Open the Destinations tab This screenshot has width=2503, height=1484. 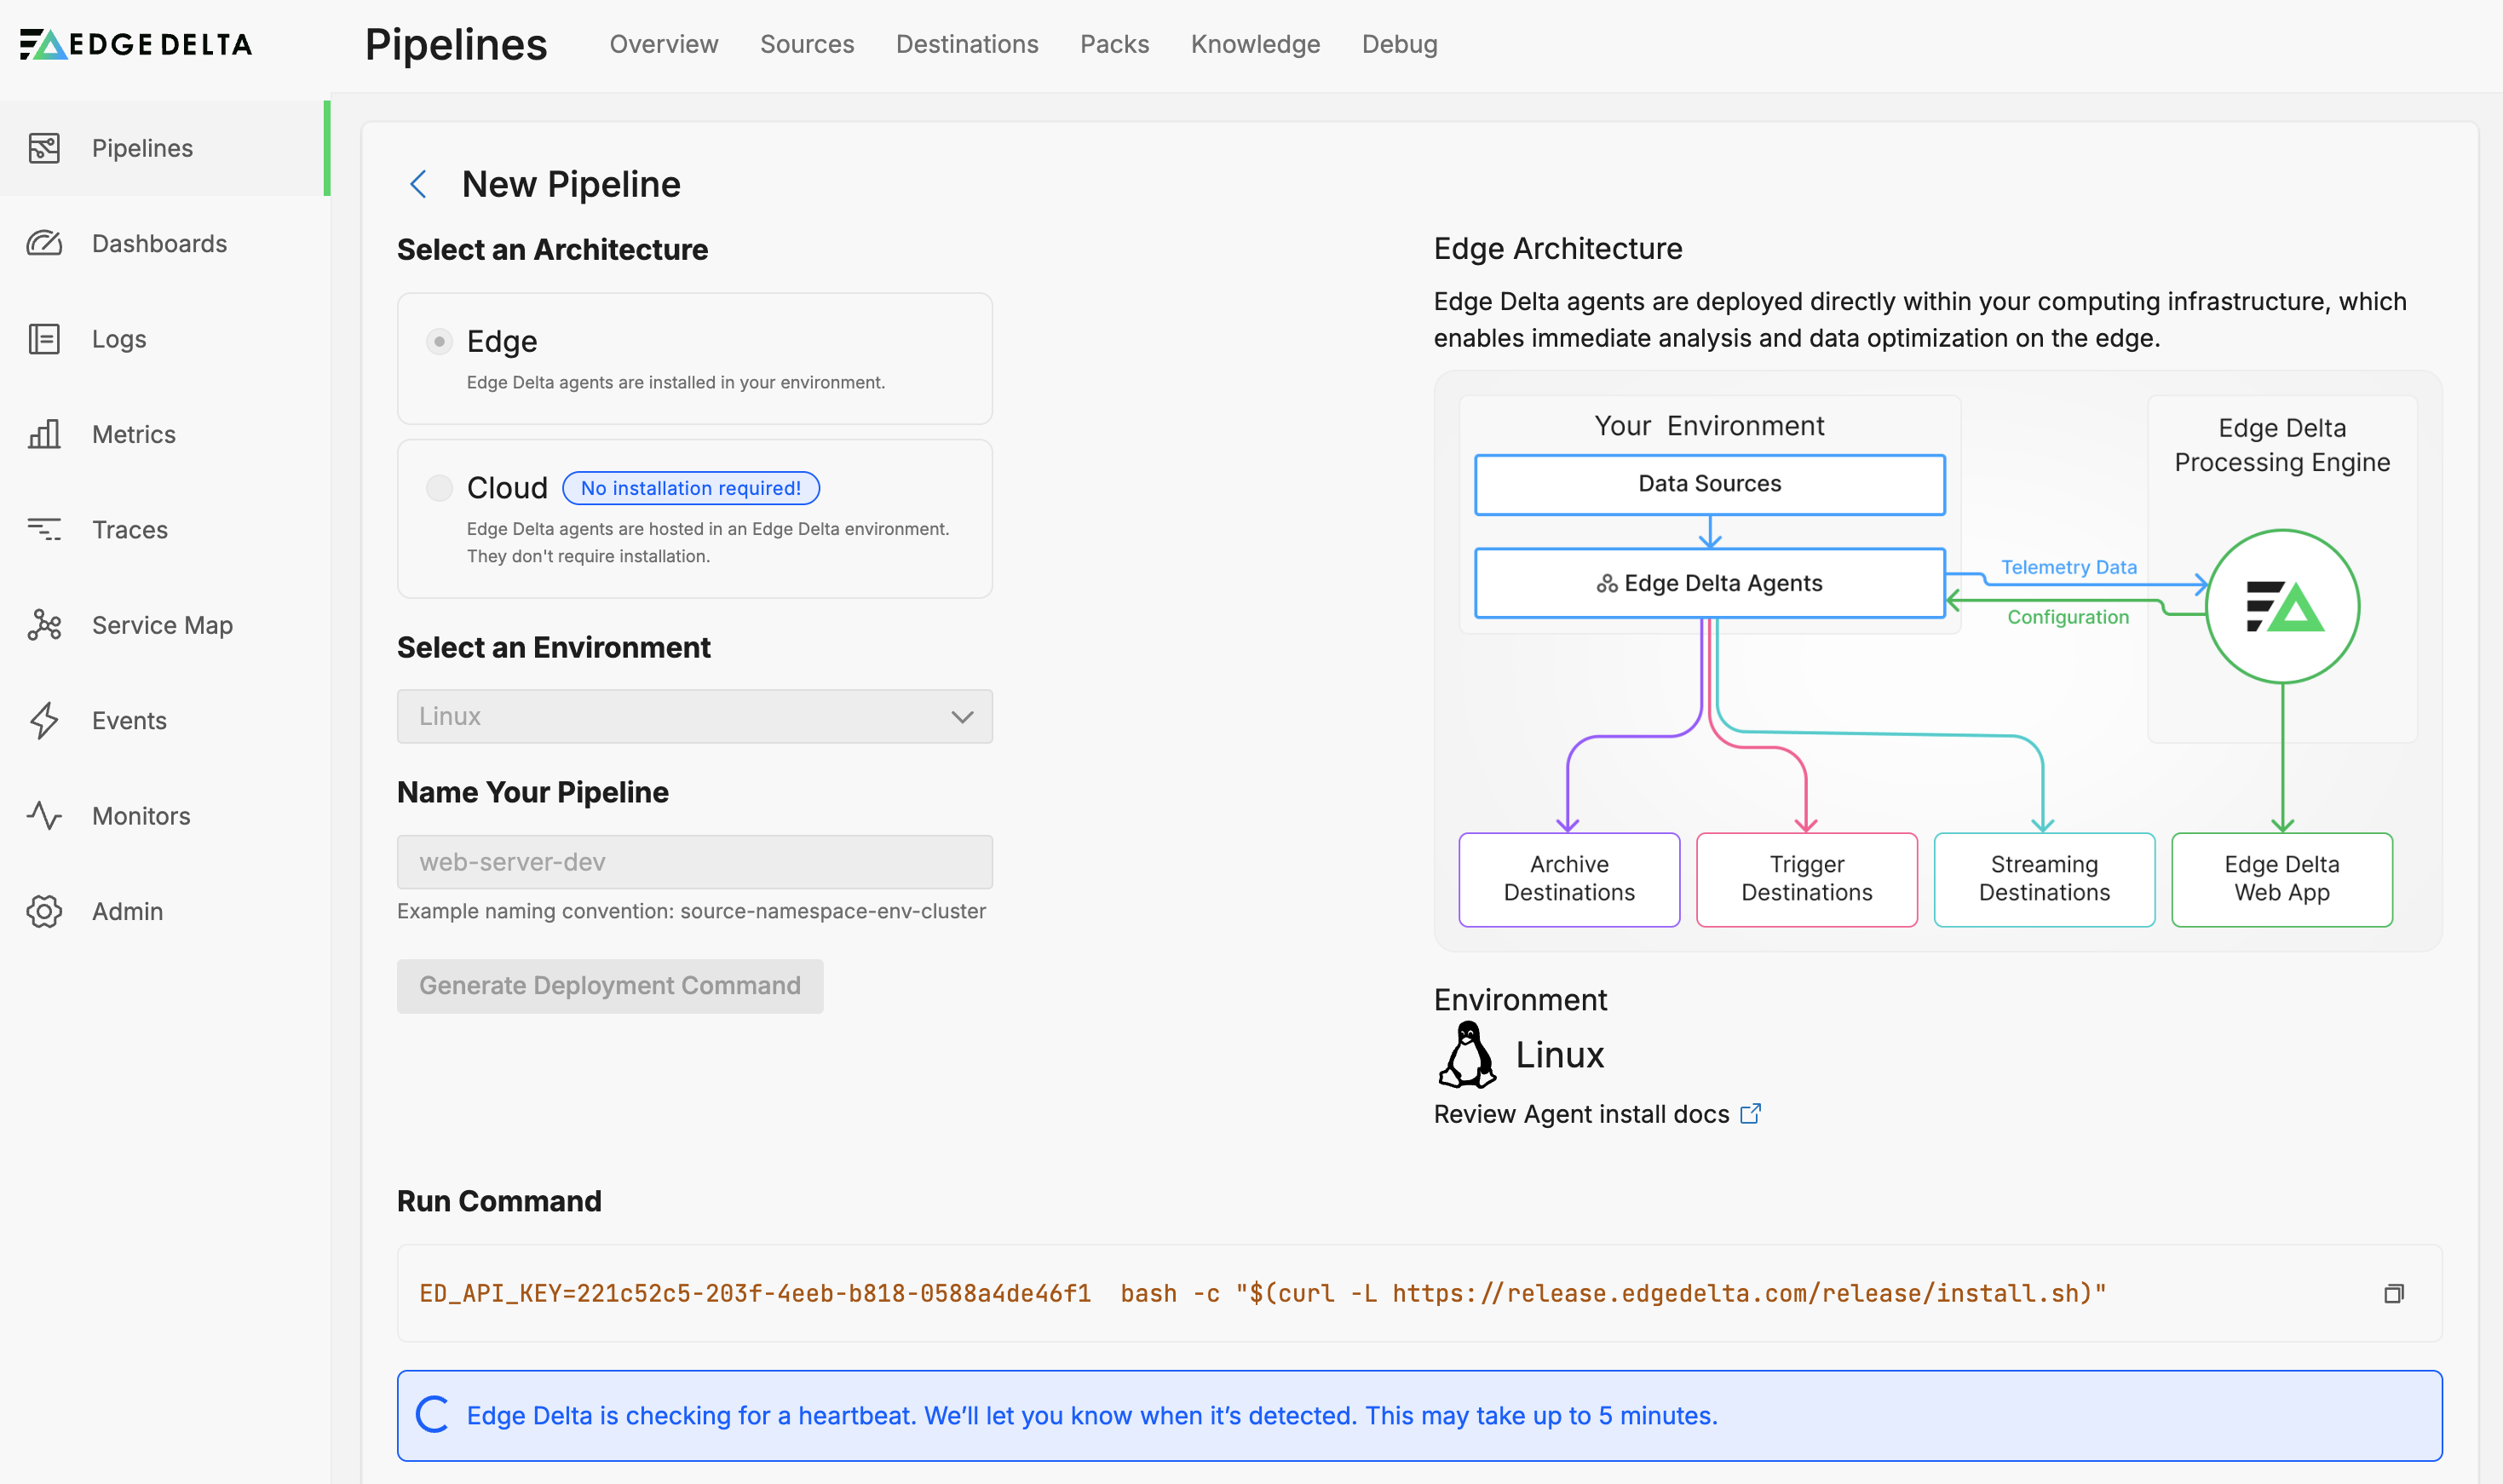click(x=967, y=44)
